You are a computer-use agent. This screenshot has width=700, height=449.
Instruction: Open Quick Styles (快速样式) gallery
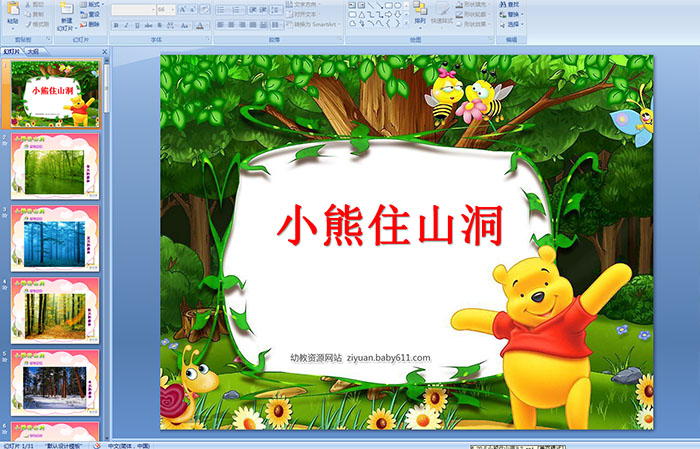coord(442,13)
